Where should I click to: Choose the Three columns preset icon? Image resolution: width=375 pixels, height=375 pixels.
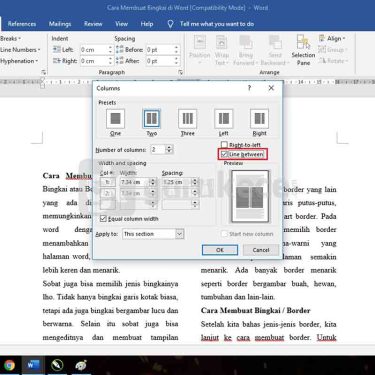pyautogui.click(x=188, y=119)
